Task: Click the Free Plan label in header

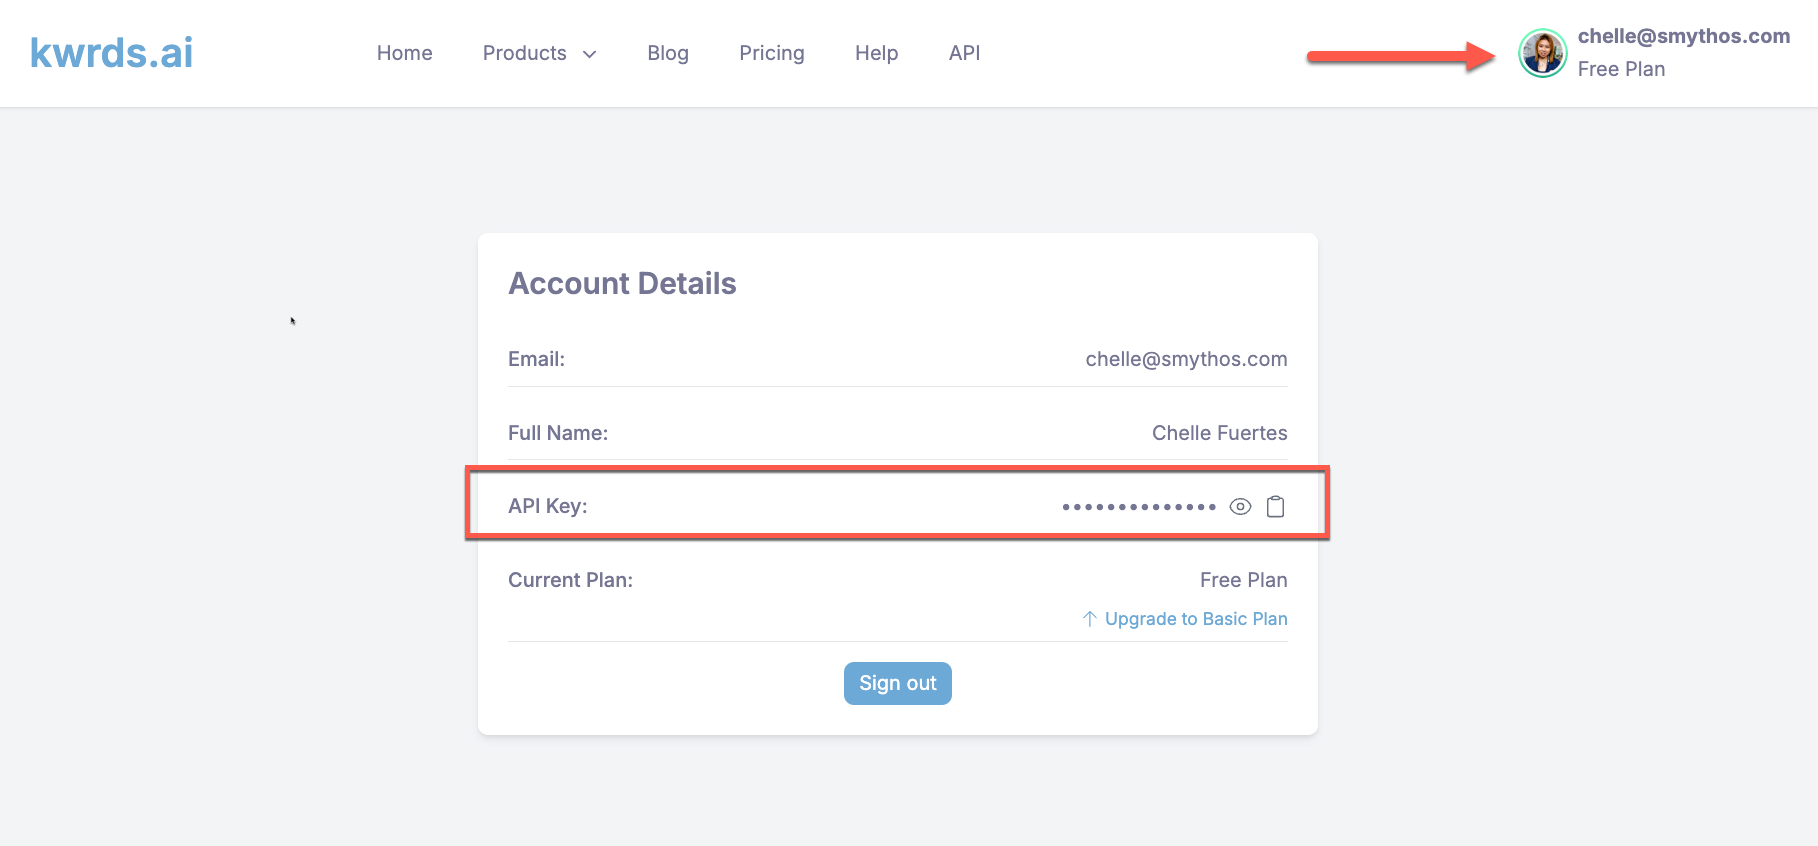Action: pyautogui.click(x=1622, y=69)
